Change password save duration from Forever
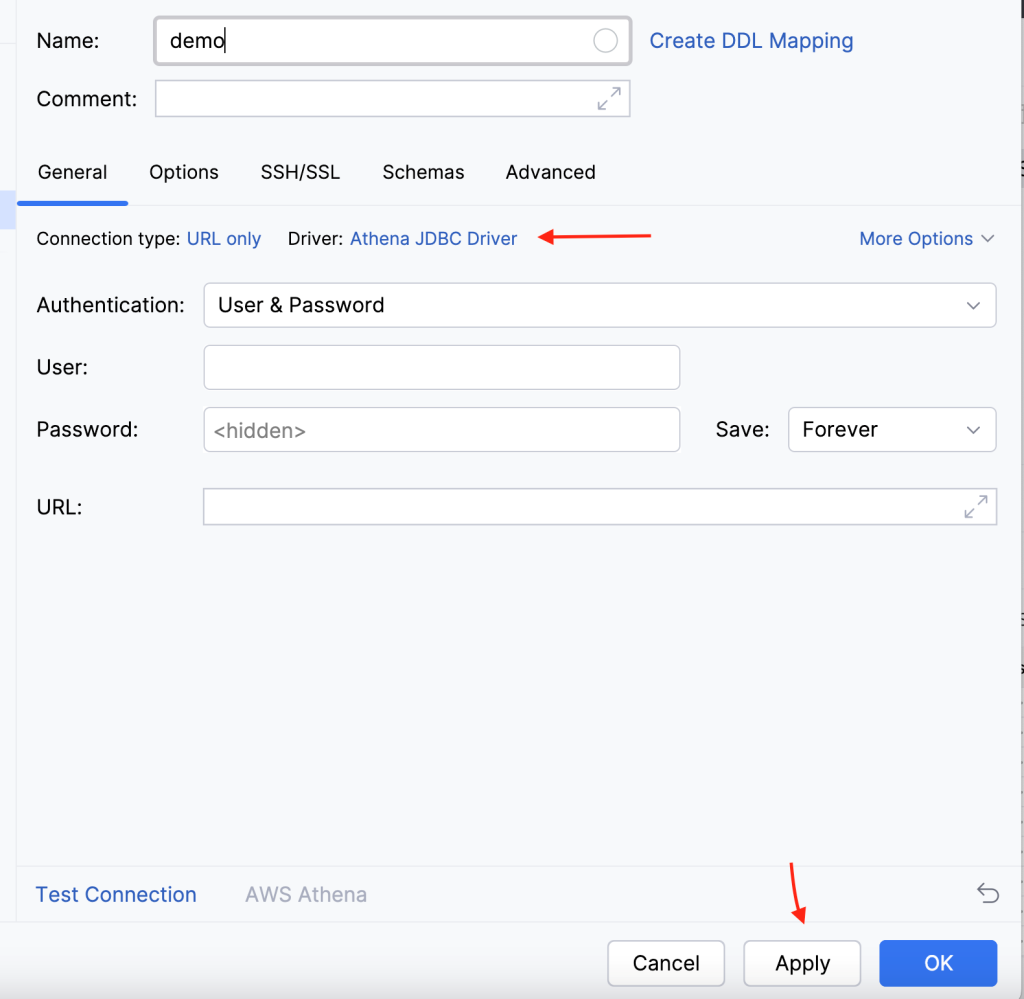This screenshot has width=1024, height=999. [x=891, y=429]
